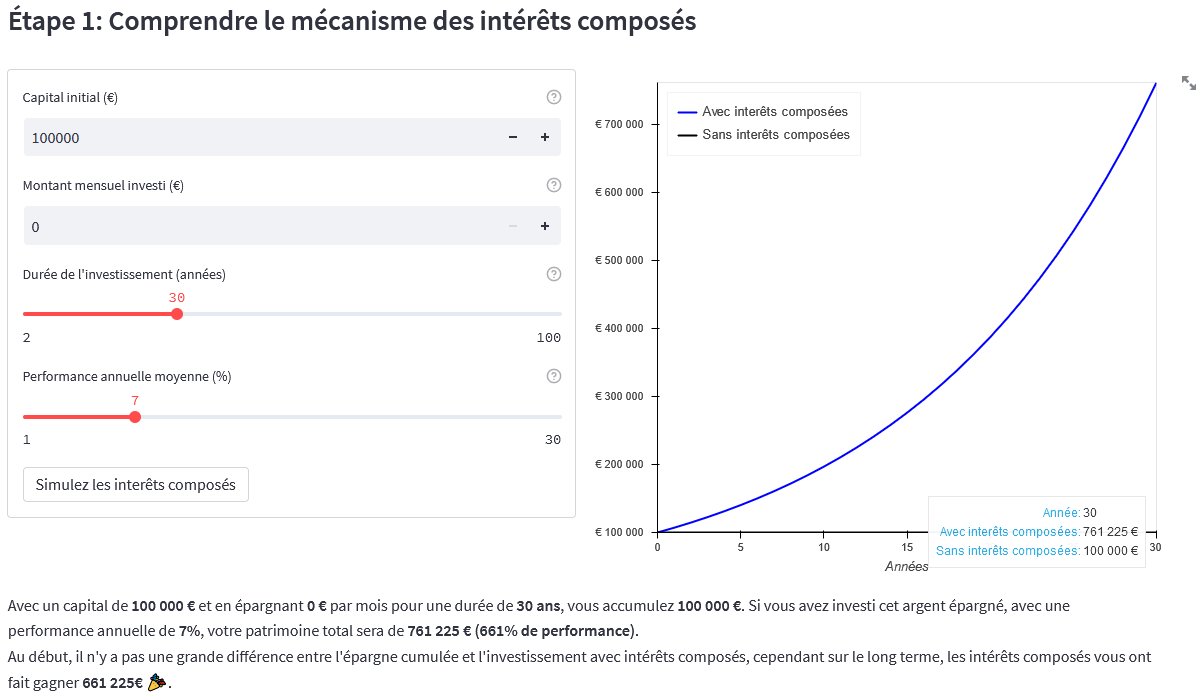Increase Capital initial with plus button

[545, 138]
